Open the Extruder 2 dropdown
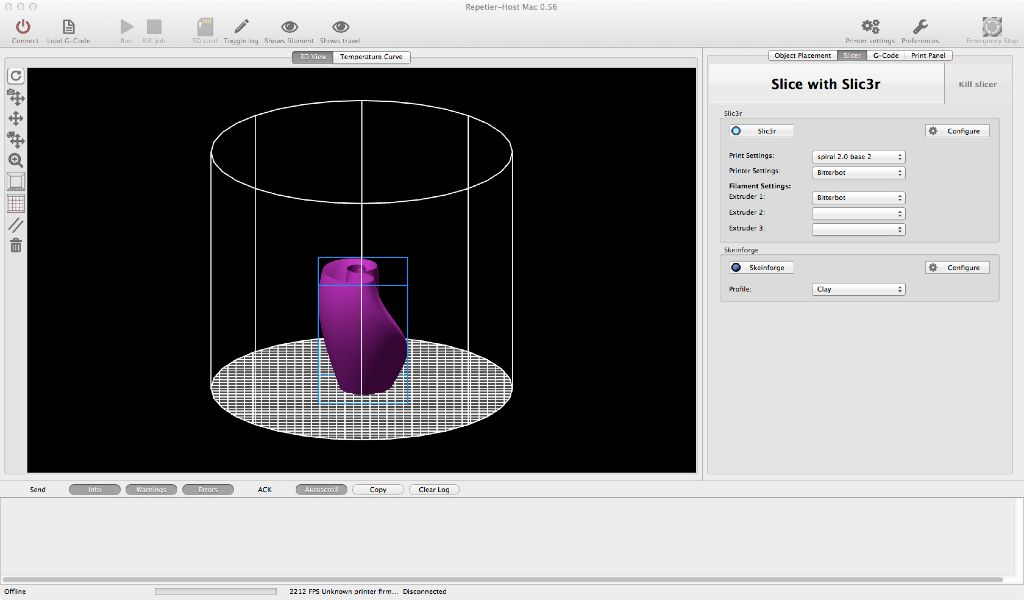The image size is (1024, 600). (x=858, y=213)
